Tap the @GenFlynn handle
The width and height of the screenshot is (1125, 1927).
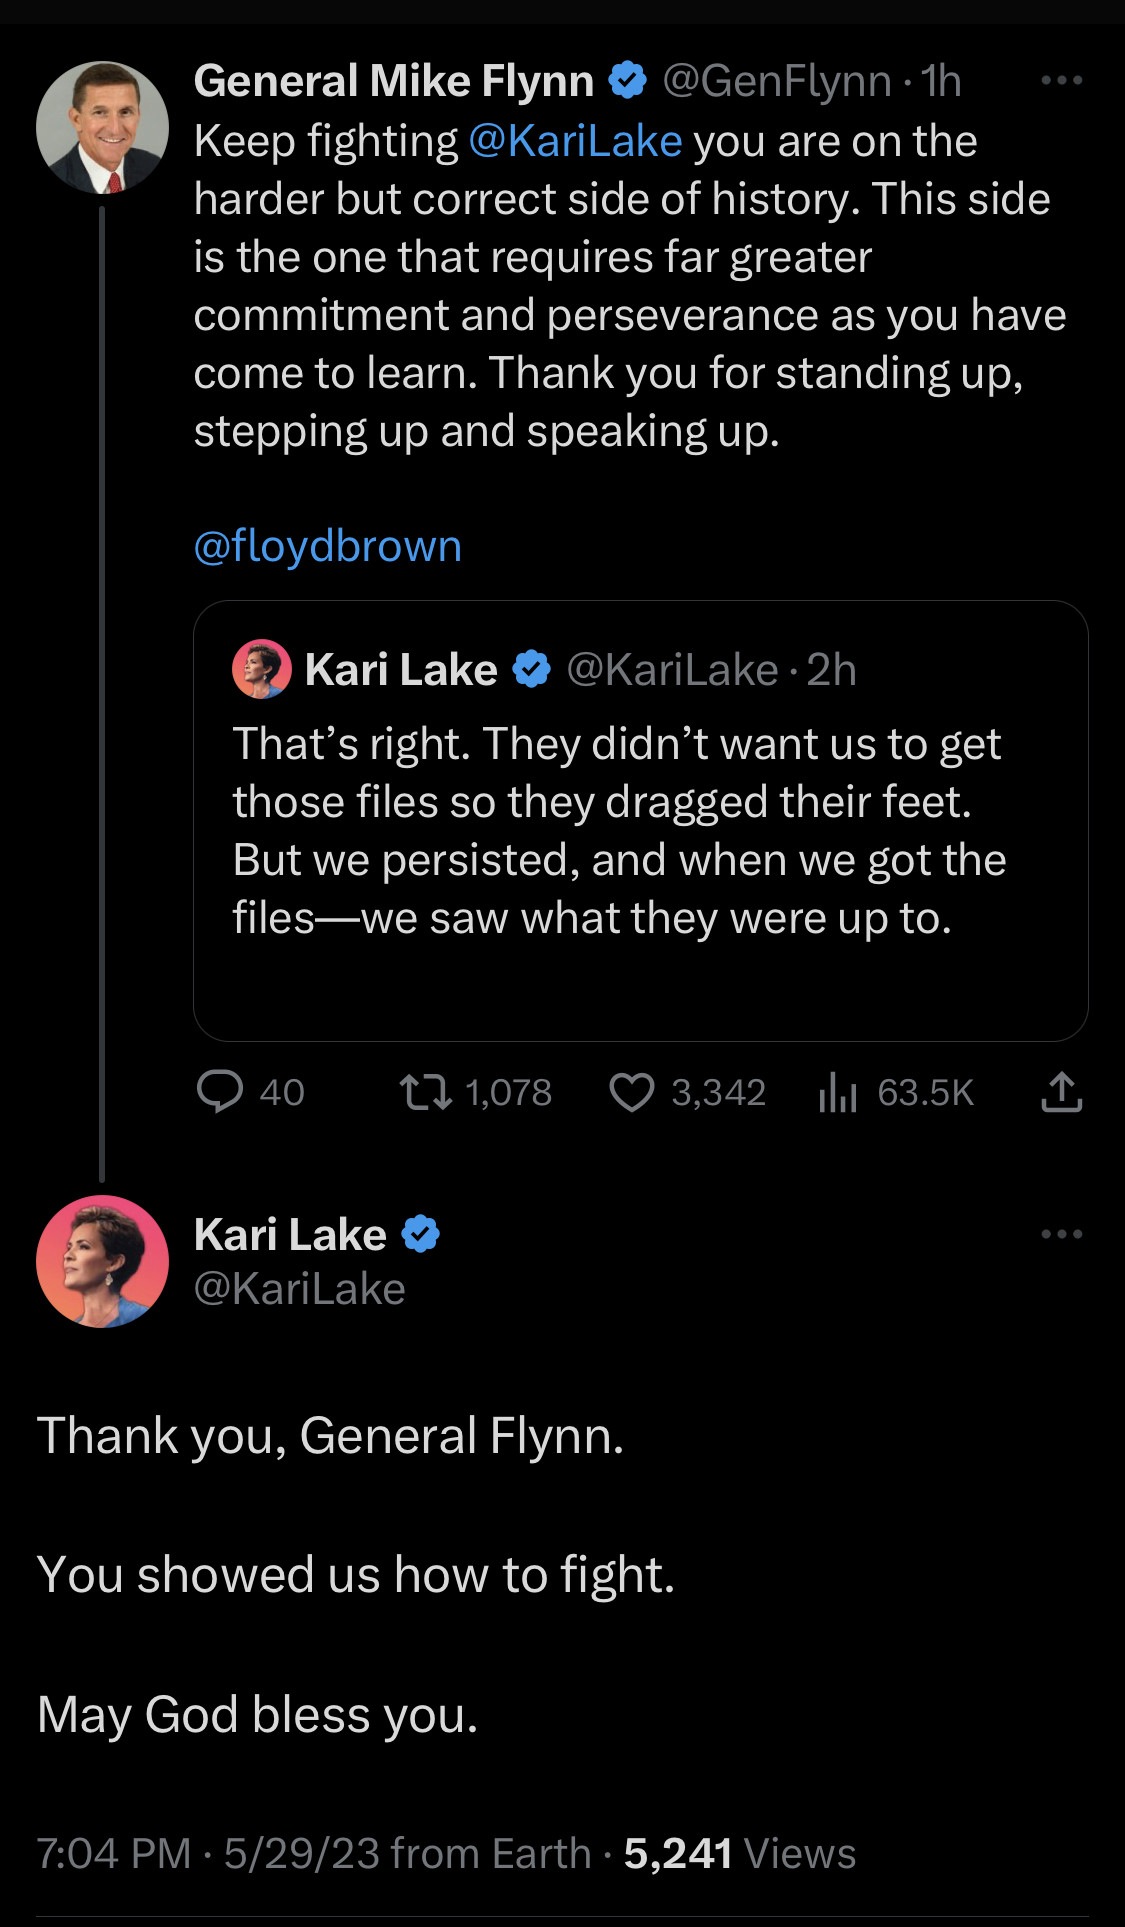point(776,80)
